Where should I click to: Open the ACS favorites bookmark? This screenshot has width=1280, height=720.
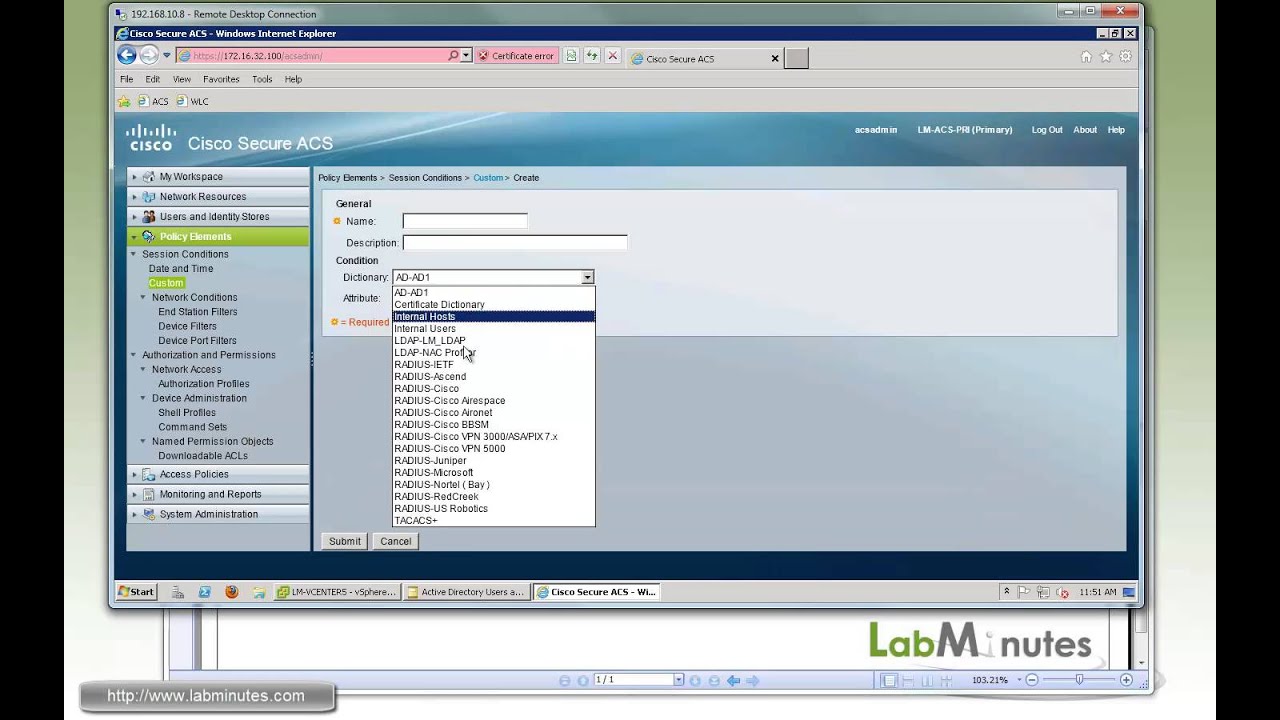tap(153, 101)
